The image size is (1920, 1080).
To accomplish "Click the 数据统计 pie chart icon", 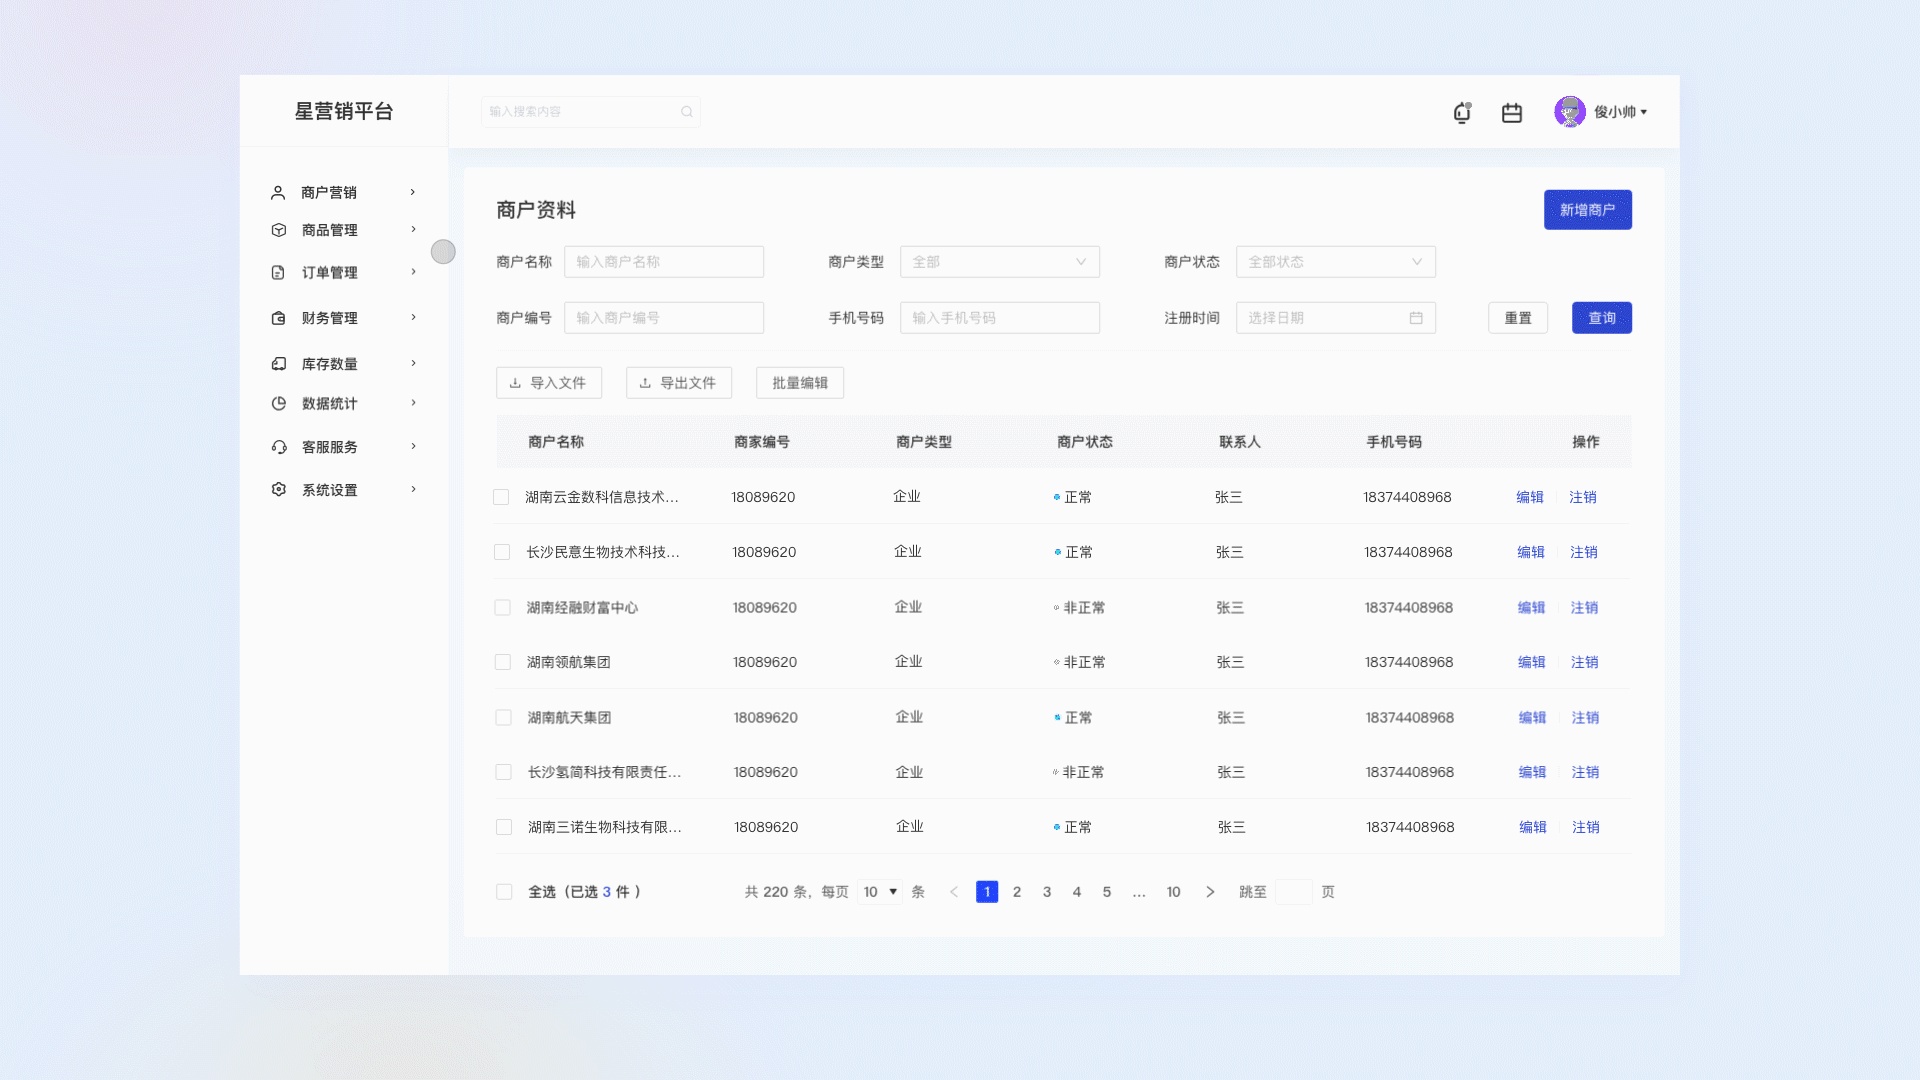I will pos(279,404).
